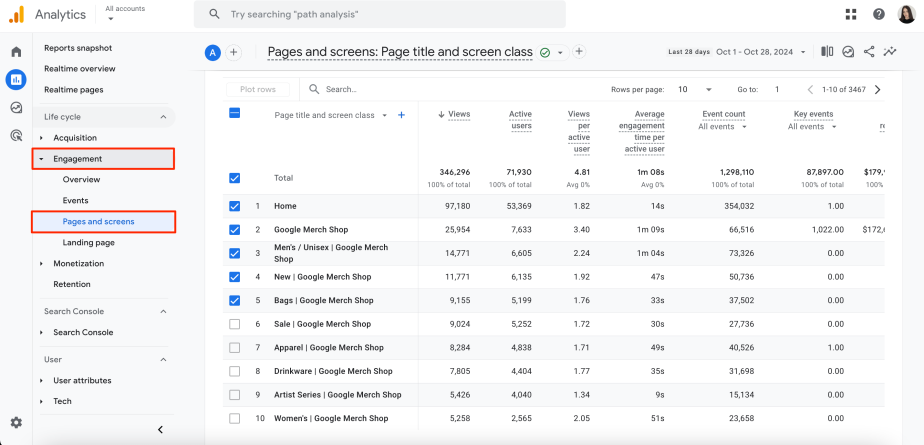Expand the Monetization tree item

[41, 263]
